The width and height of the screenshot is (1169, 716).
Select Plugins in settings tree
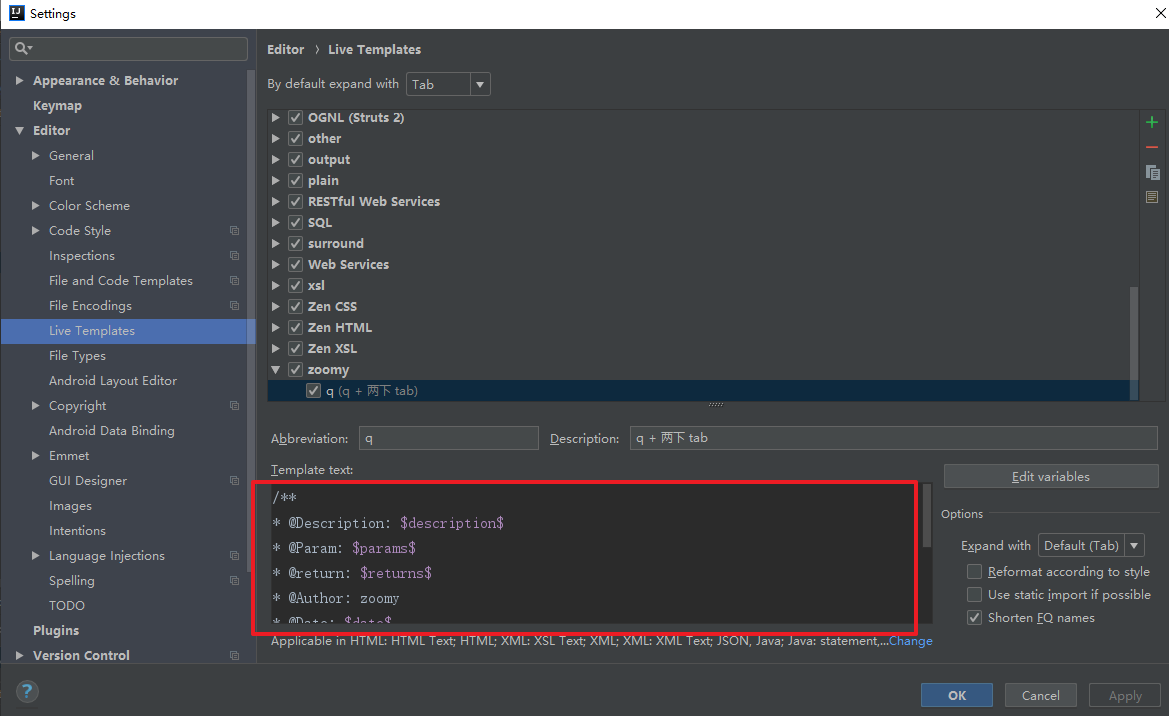[56, 630]
